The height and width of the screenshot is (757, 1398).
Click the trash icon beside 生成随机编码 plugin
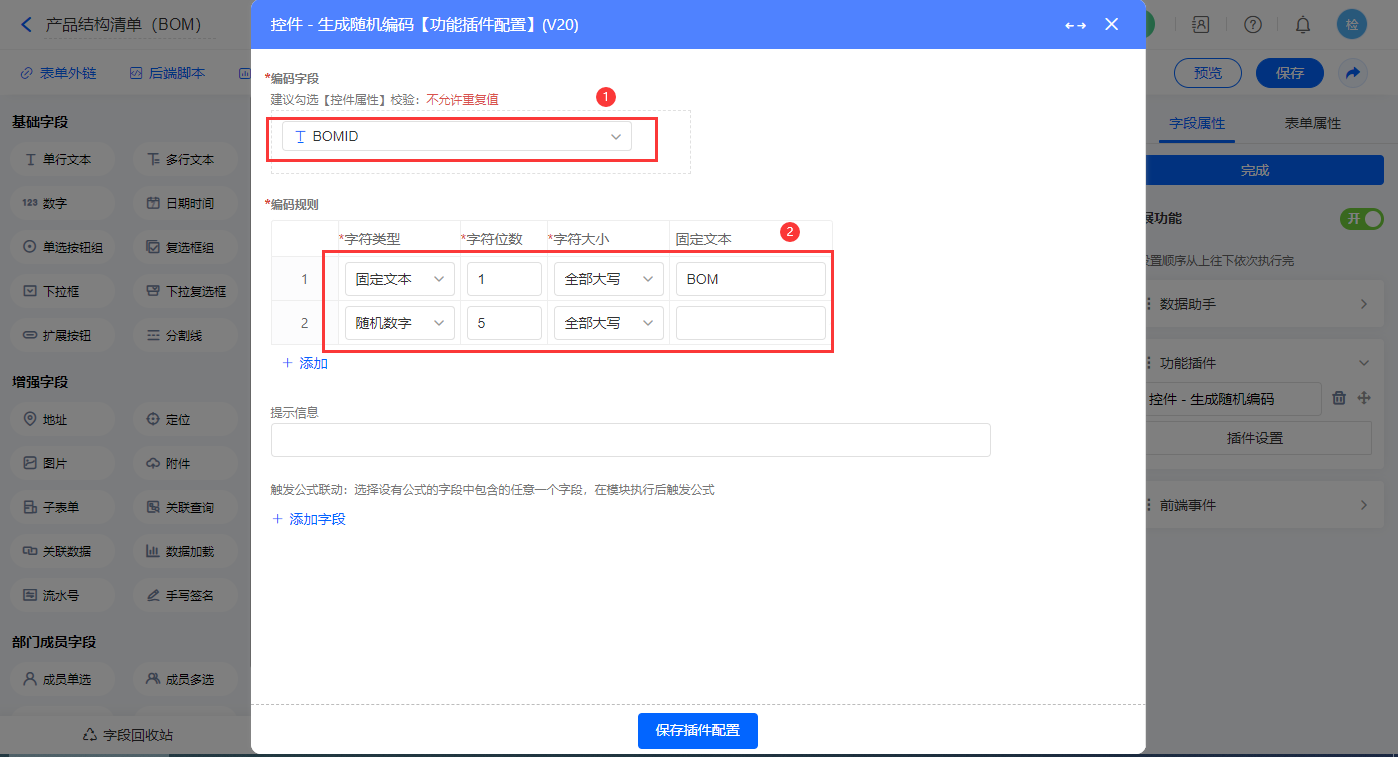click(x=1340, y=398)
